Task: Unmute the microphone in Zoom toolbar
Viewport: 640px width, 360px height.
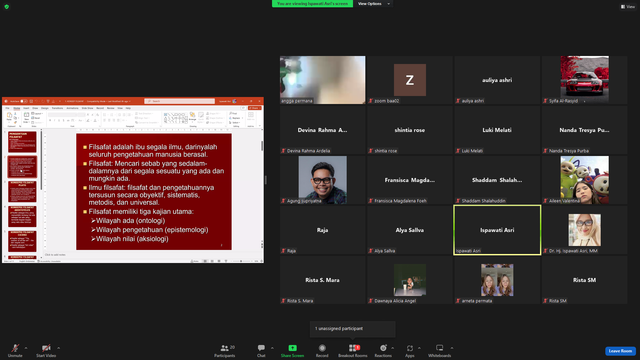Action: tap(15, 350)
